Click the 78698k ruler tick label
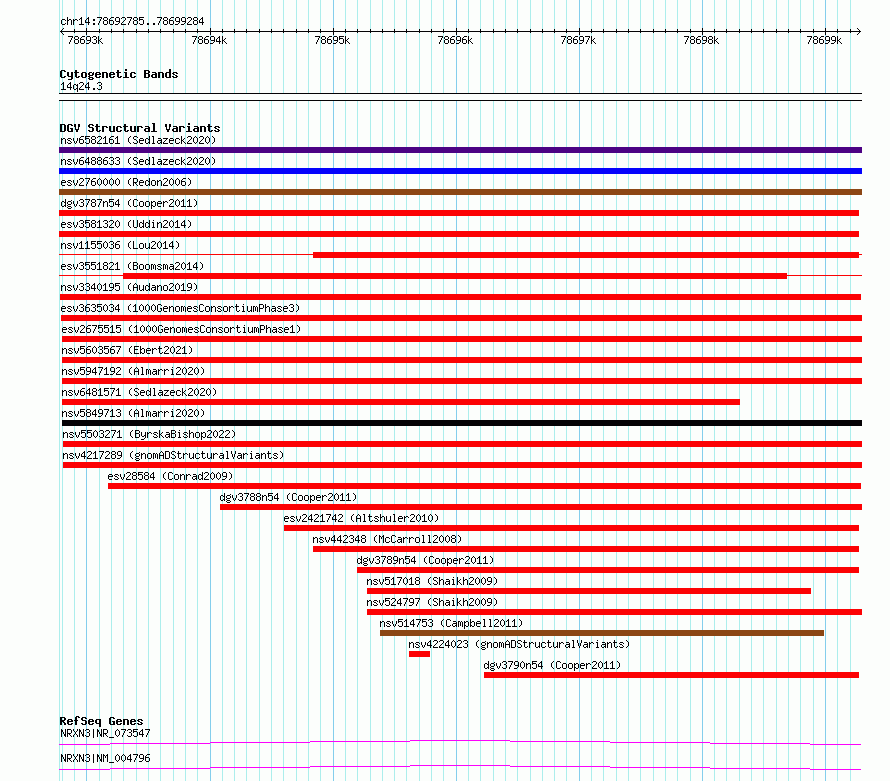Screen dimensions: 890x781 [x=701, y=40]
